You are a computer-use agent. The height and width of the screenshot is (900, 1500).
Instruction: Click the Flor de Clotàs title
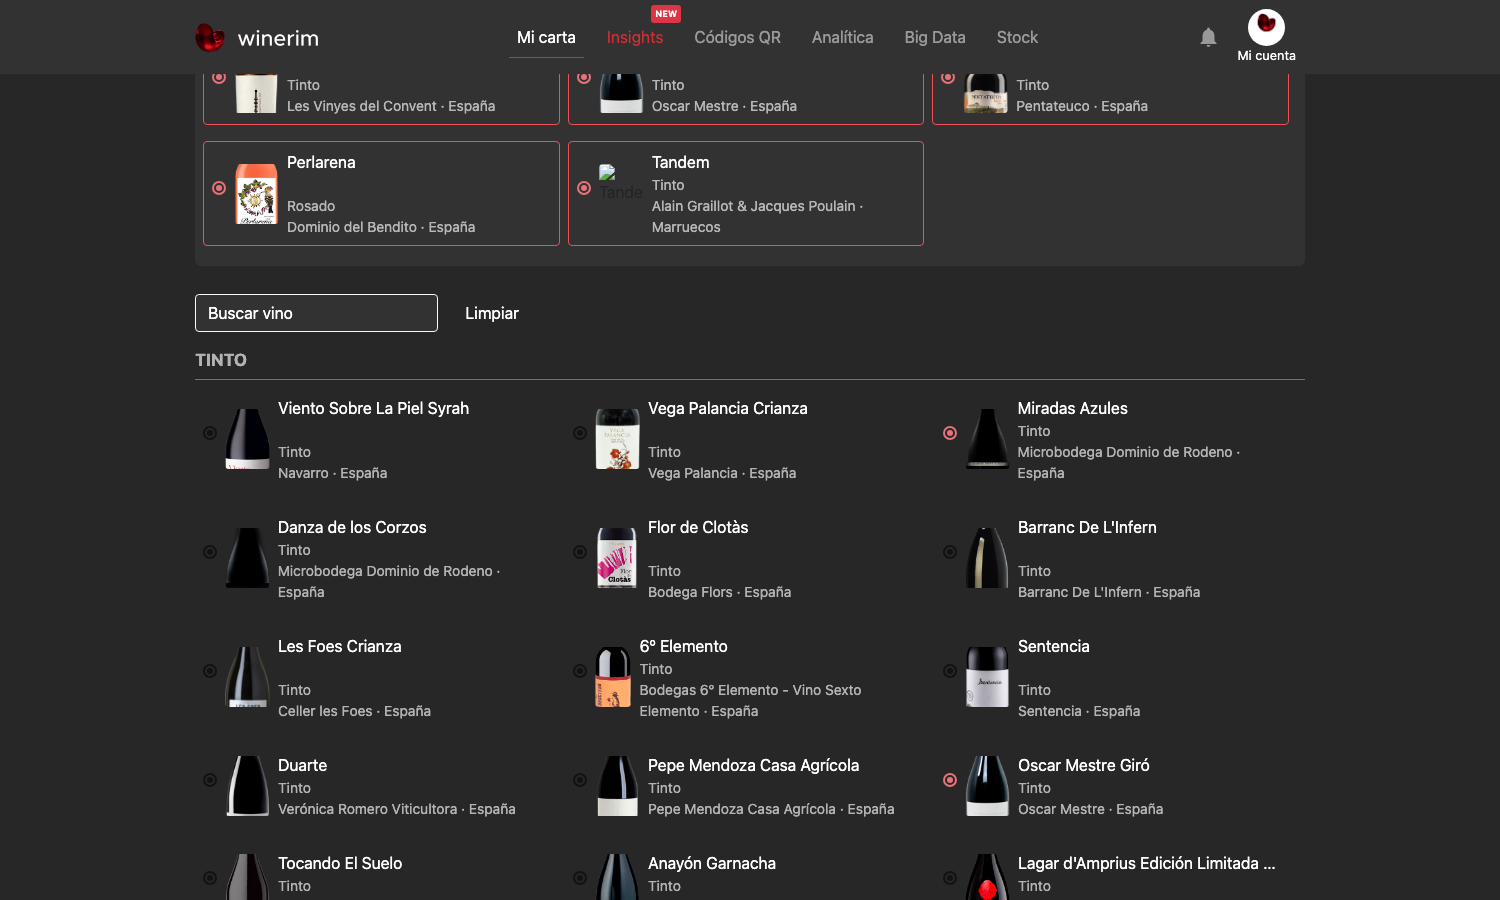coord(698,527)
